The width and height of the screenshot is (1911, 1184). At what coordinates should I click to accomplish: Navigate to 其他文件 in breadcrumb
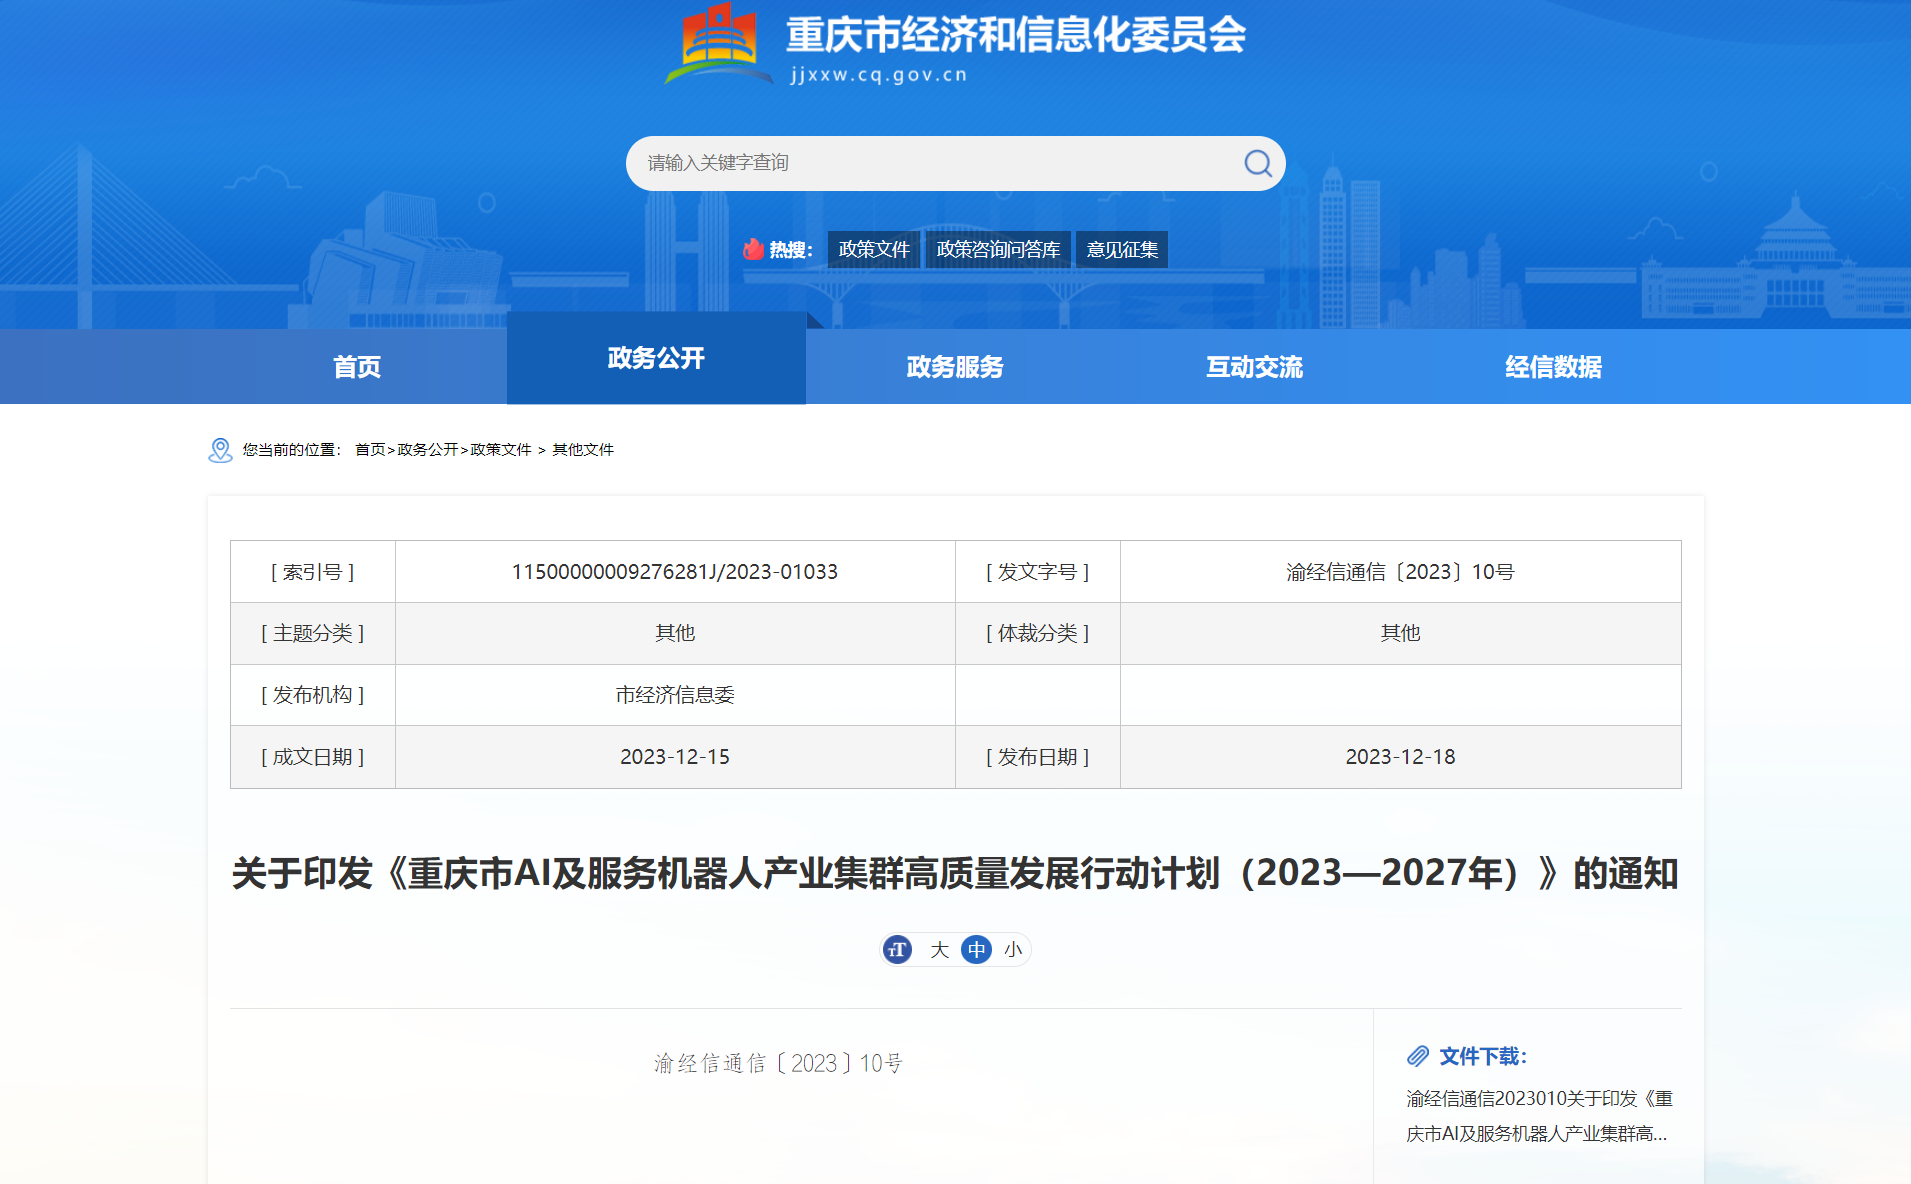click(x=583, y=450)
